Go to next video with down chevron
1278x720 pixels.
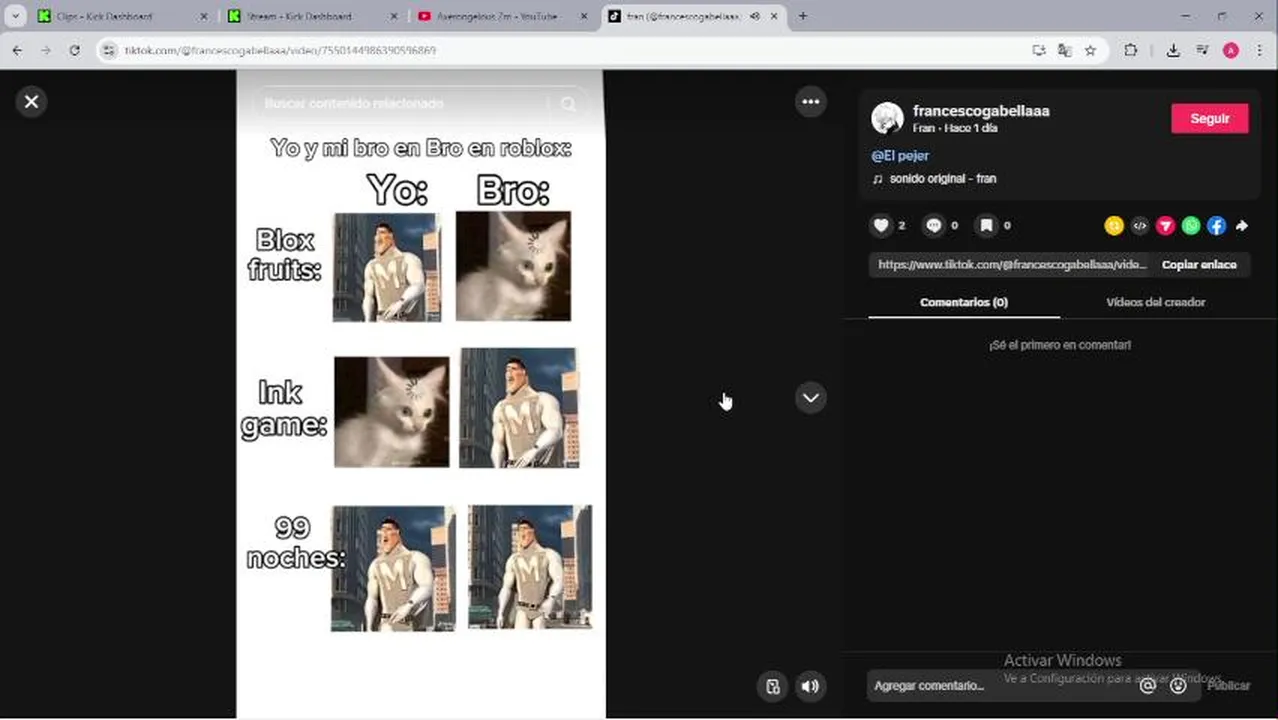810,397
